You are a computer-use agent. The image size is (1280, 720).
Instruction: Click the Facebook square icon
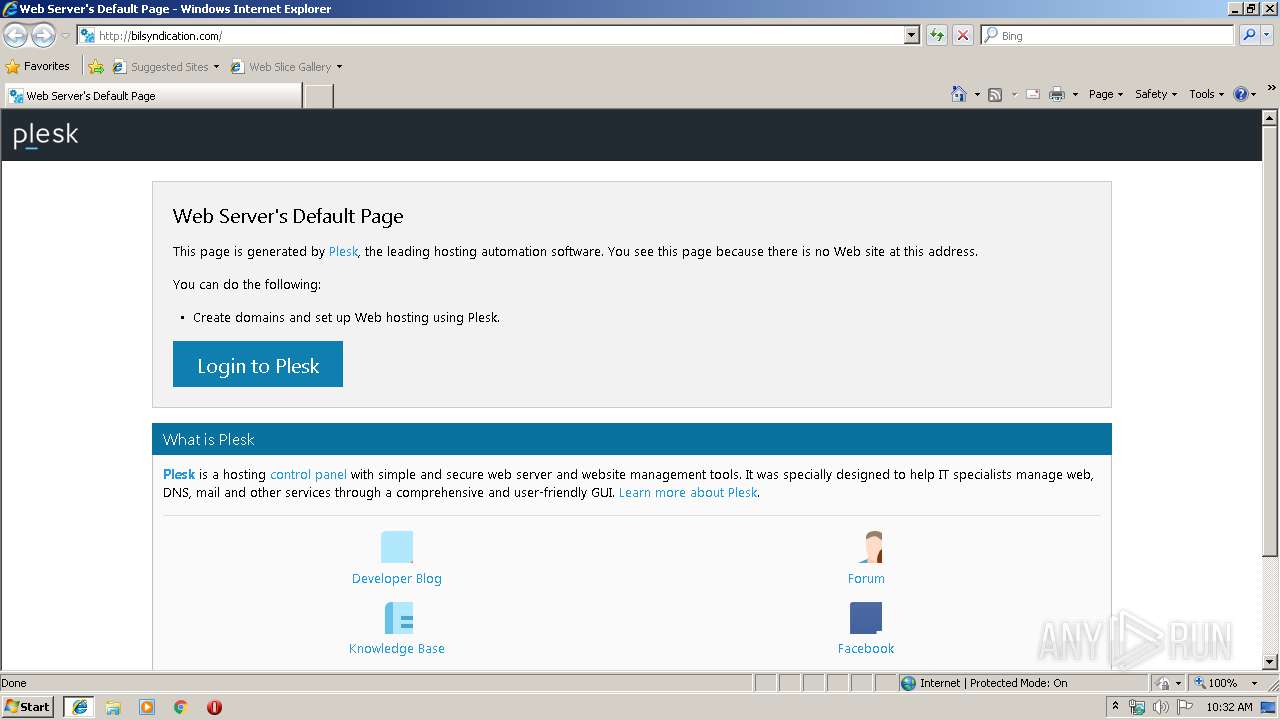click(866, 618)
